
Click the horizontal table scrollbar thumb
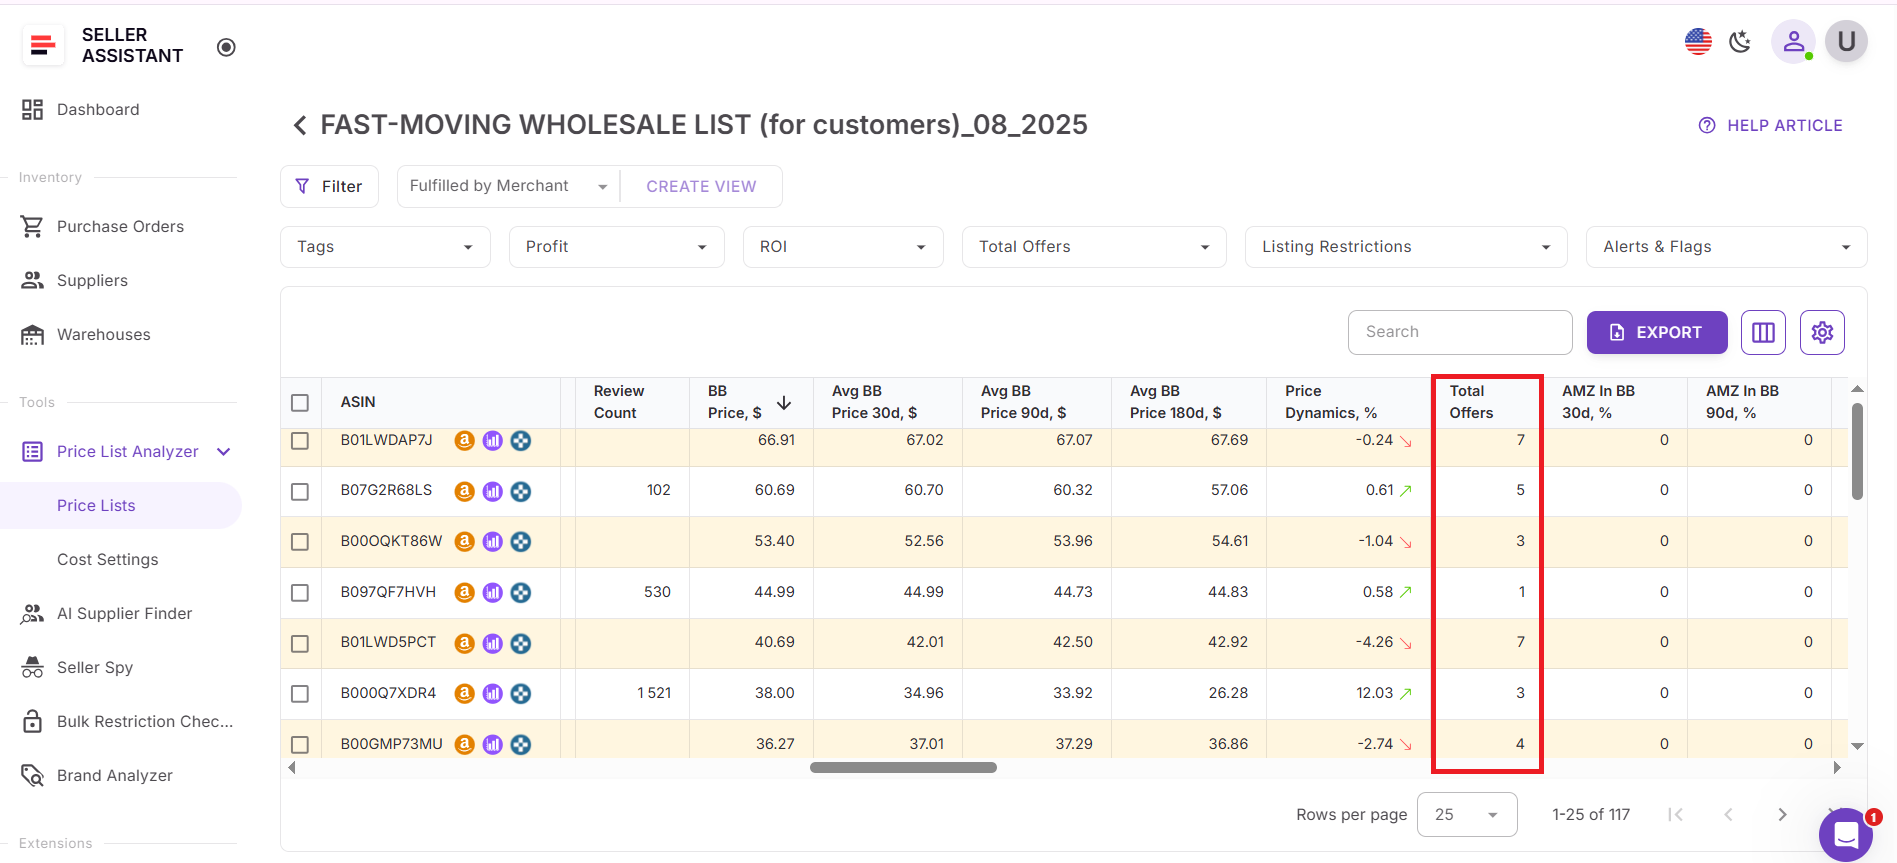[x=903, y=768]
